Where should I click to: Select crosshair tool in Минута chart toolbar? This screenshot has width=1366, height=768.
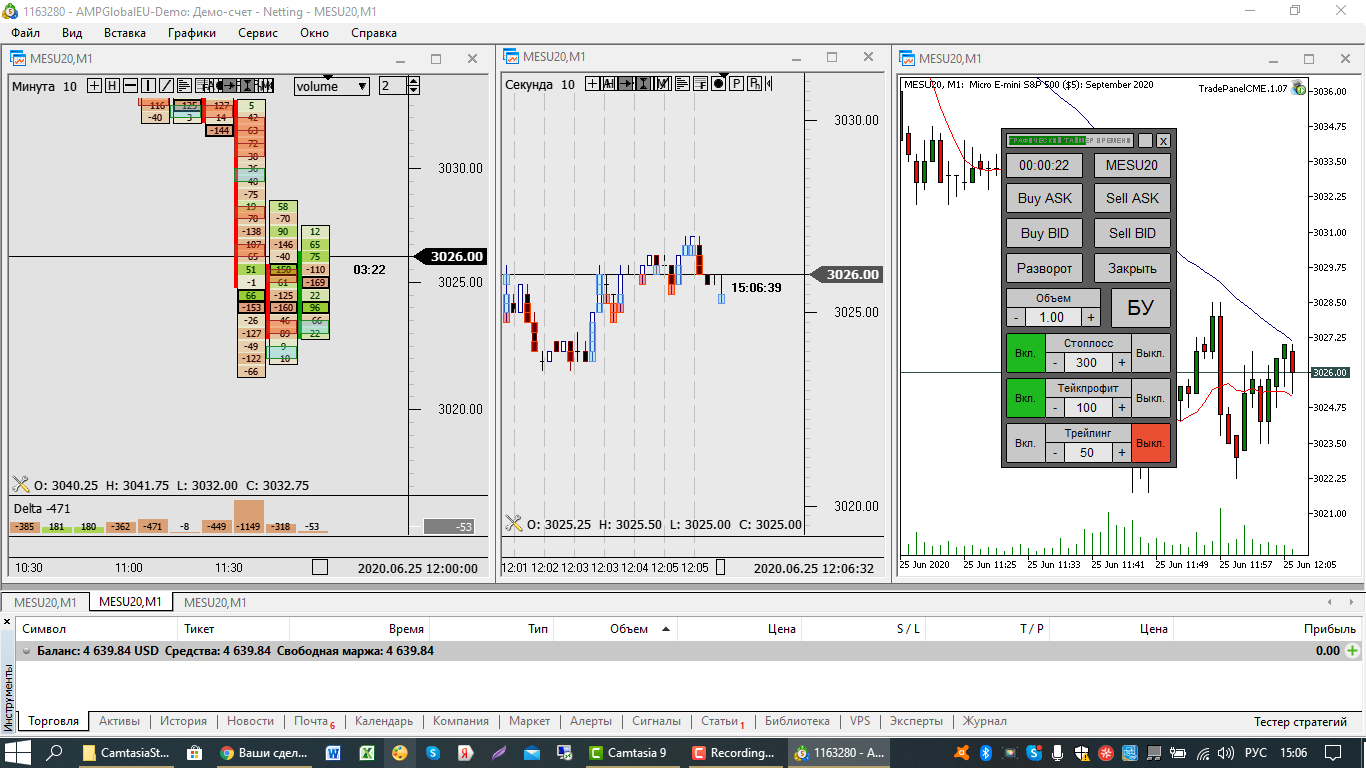tap(95, 86)
